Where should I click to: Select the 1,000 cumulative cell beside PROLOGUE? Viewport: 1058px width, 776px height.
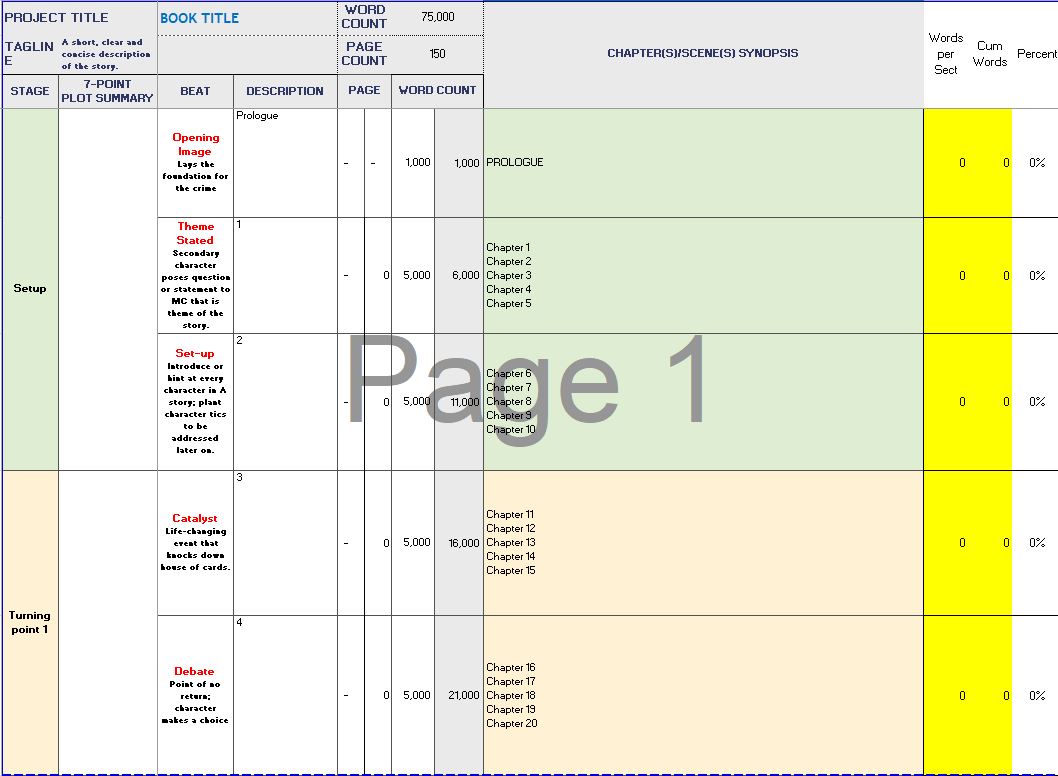point(459,163)
